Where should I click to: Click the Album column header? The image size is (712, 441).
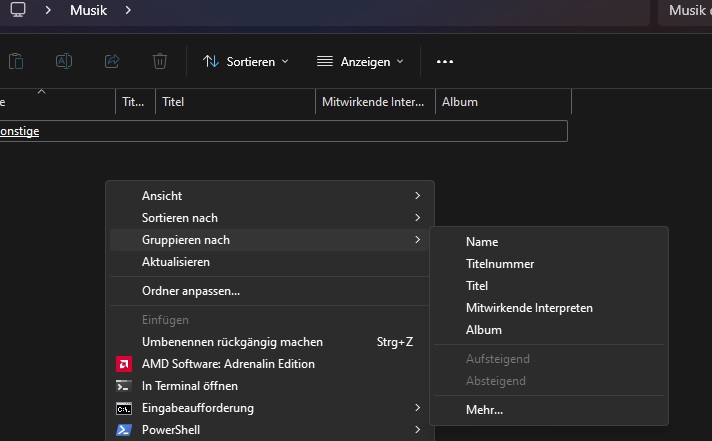(x=500, y=102)
